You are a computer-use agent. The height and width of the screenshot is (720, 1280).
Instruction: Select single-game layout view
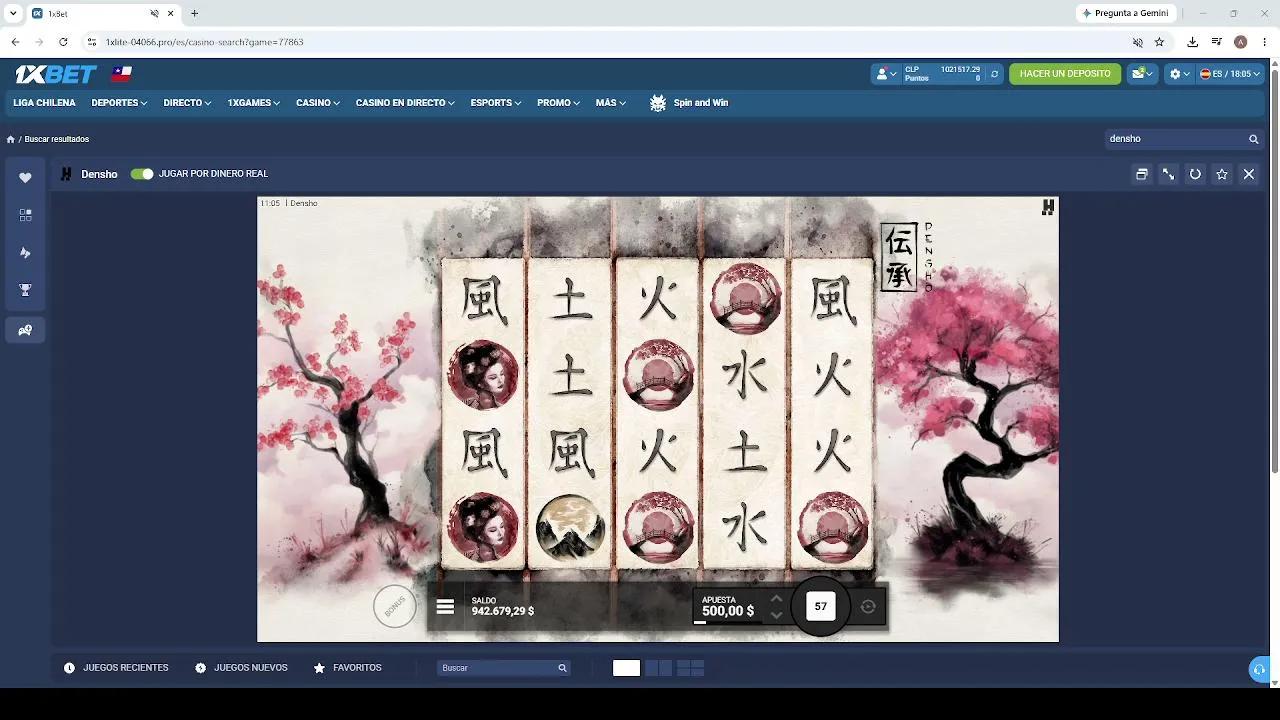click(x=626, y=668)
